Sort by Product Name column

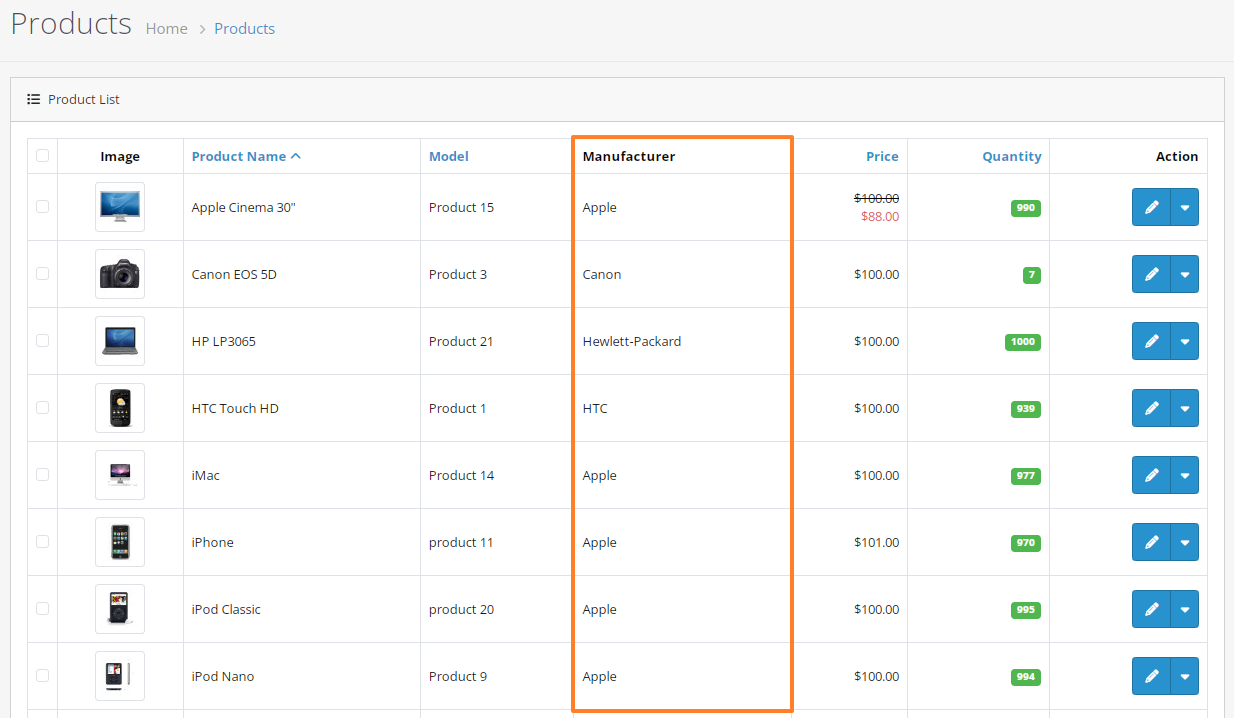tap(246, 156)
